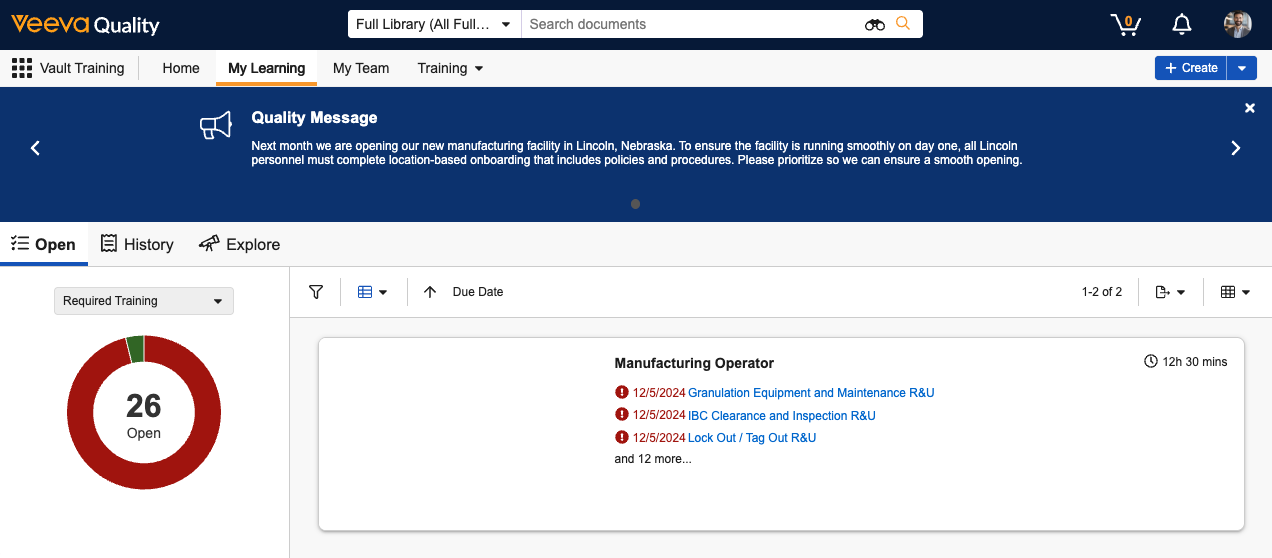Switch to the Explore tab
1272x558 pixels.
pyautogui.click(x=239, y=244)
